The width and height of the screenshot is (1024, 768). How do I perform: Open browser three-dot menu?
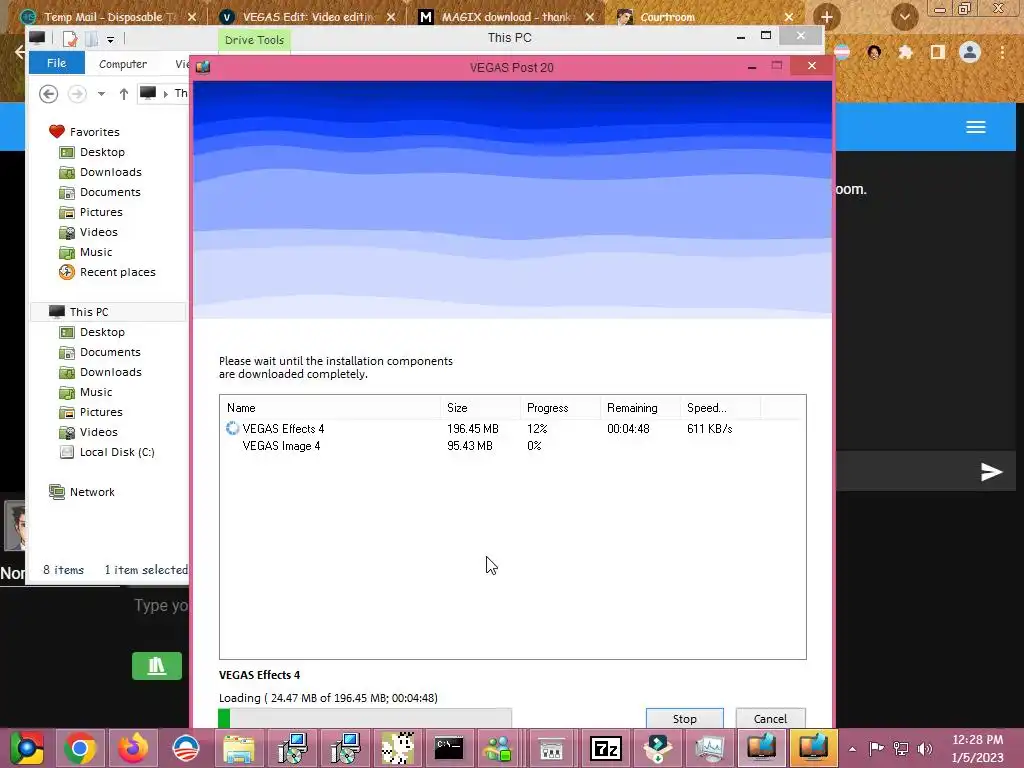1002,52
